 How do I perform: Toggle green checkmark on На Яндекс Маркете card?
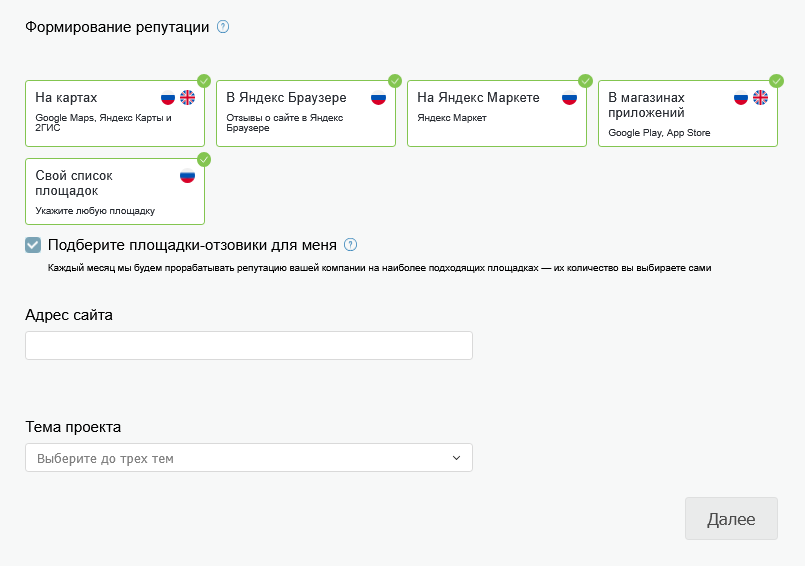[586, 81]
